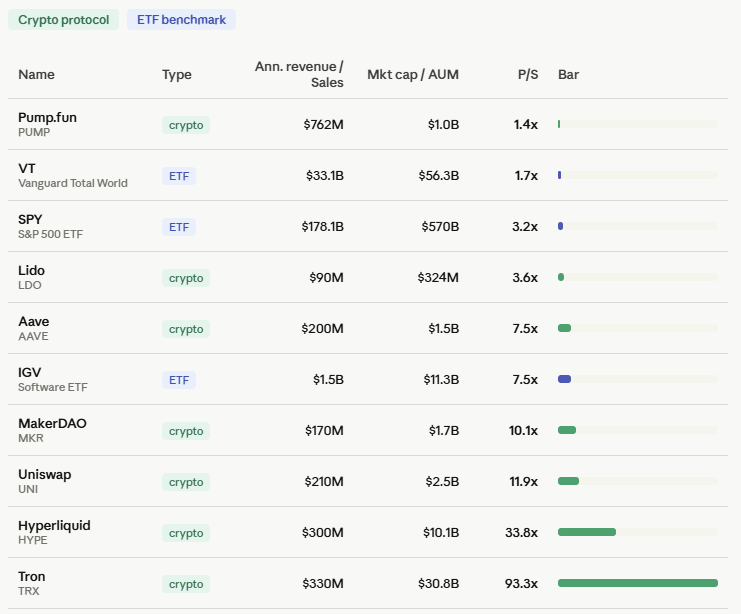Click the Tron row's full green bar

[x=638, y=583]
